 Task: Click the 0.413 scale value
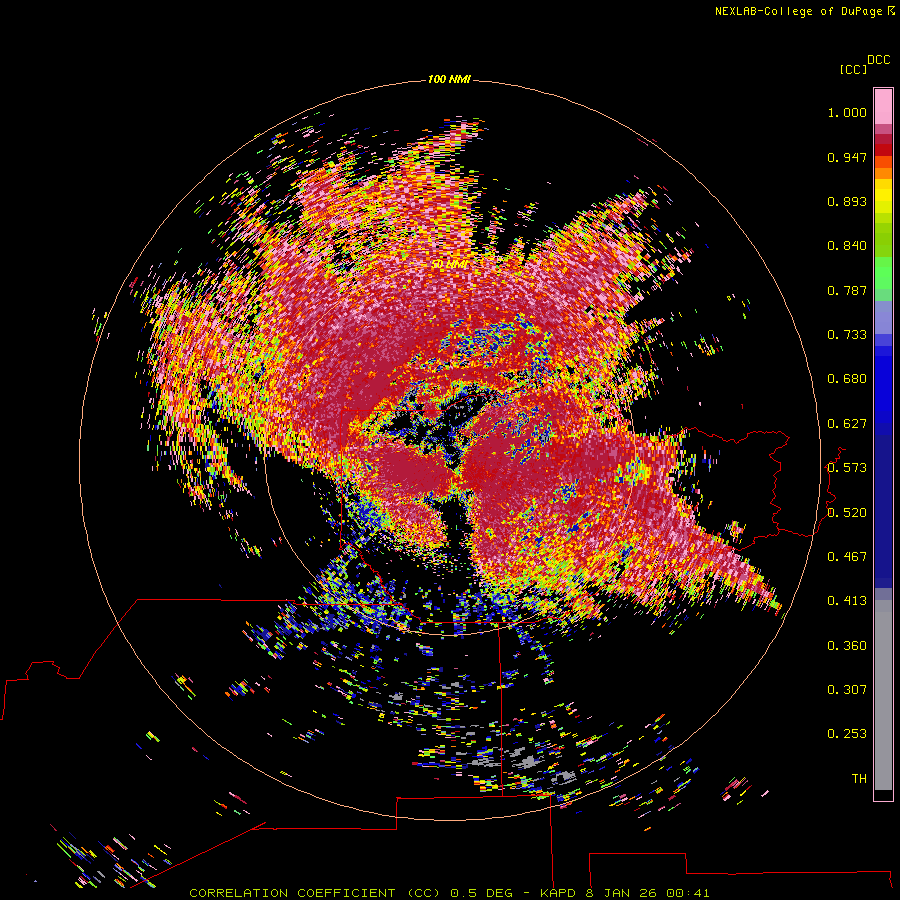(847, 601)
